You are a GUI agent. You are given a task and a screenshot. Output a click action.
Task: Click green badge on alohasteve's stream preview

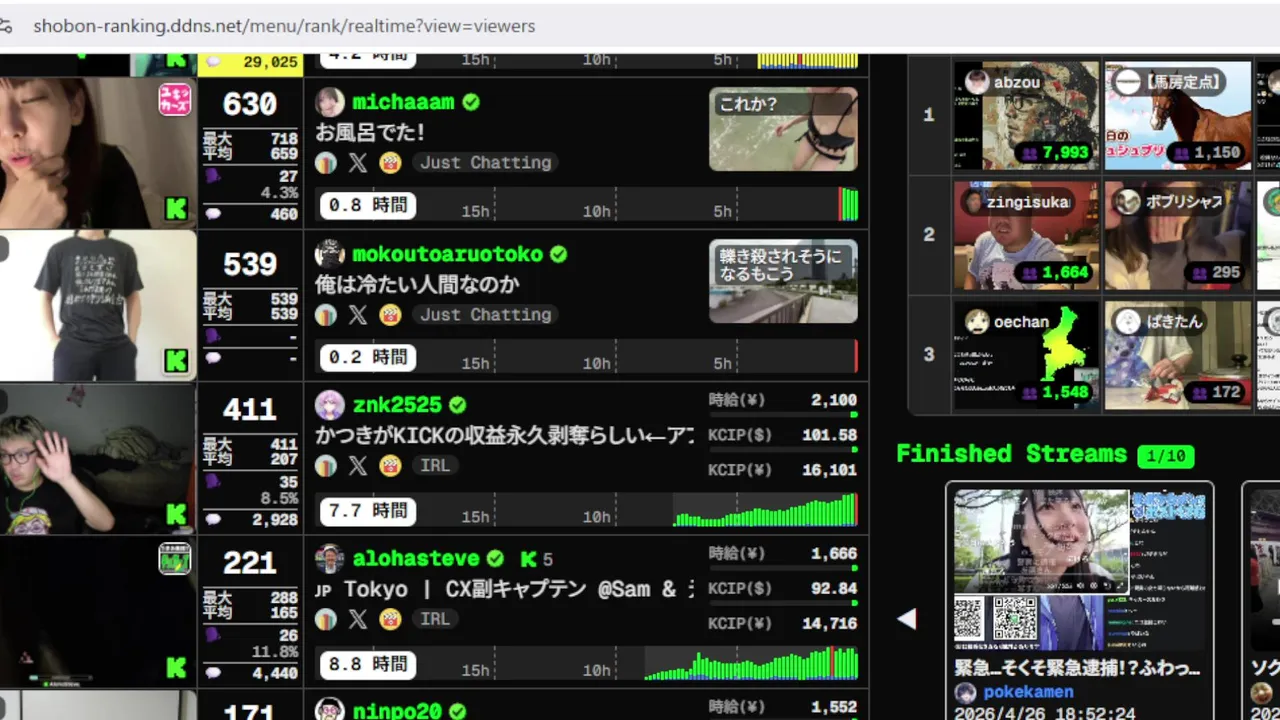(x=175, y=558)
